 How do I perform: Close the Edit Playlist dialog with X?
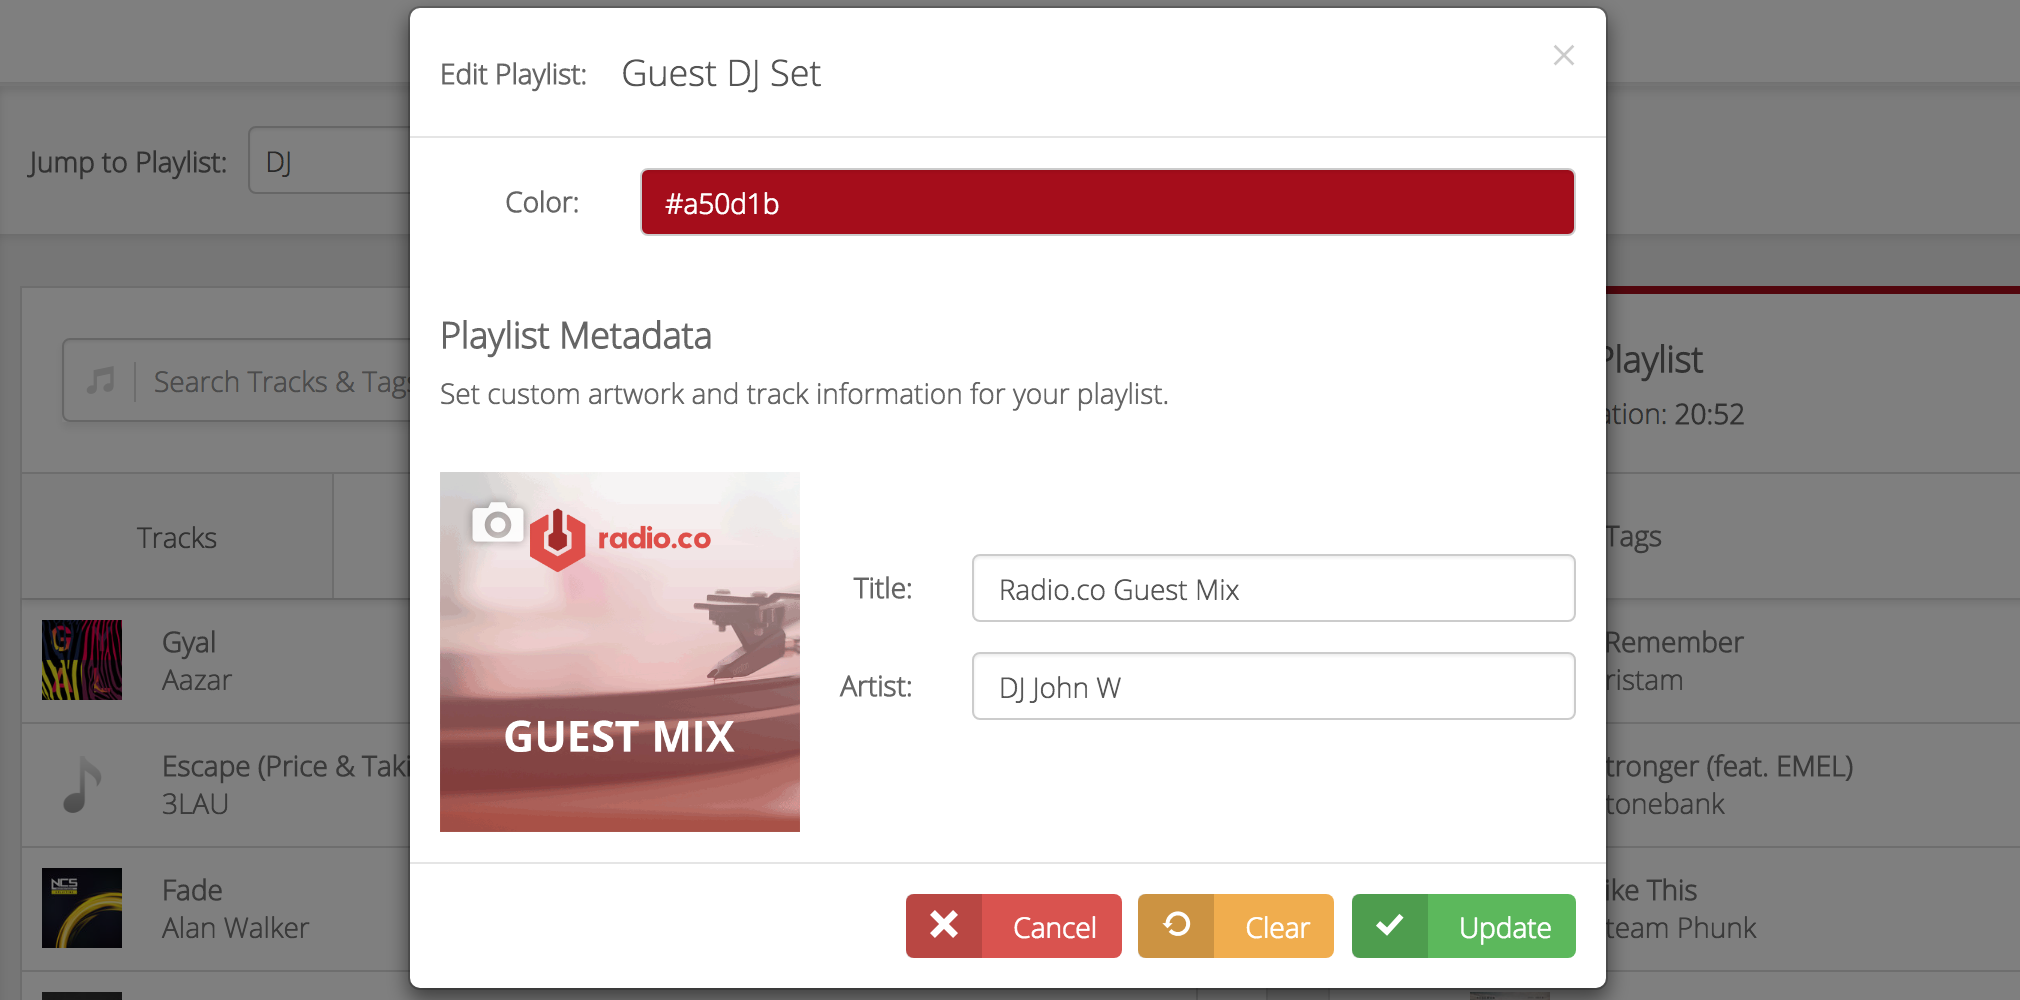pos(1563,56)
